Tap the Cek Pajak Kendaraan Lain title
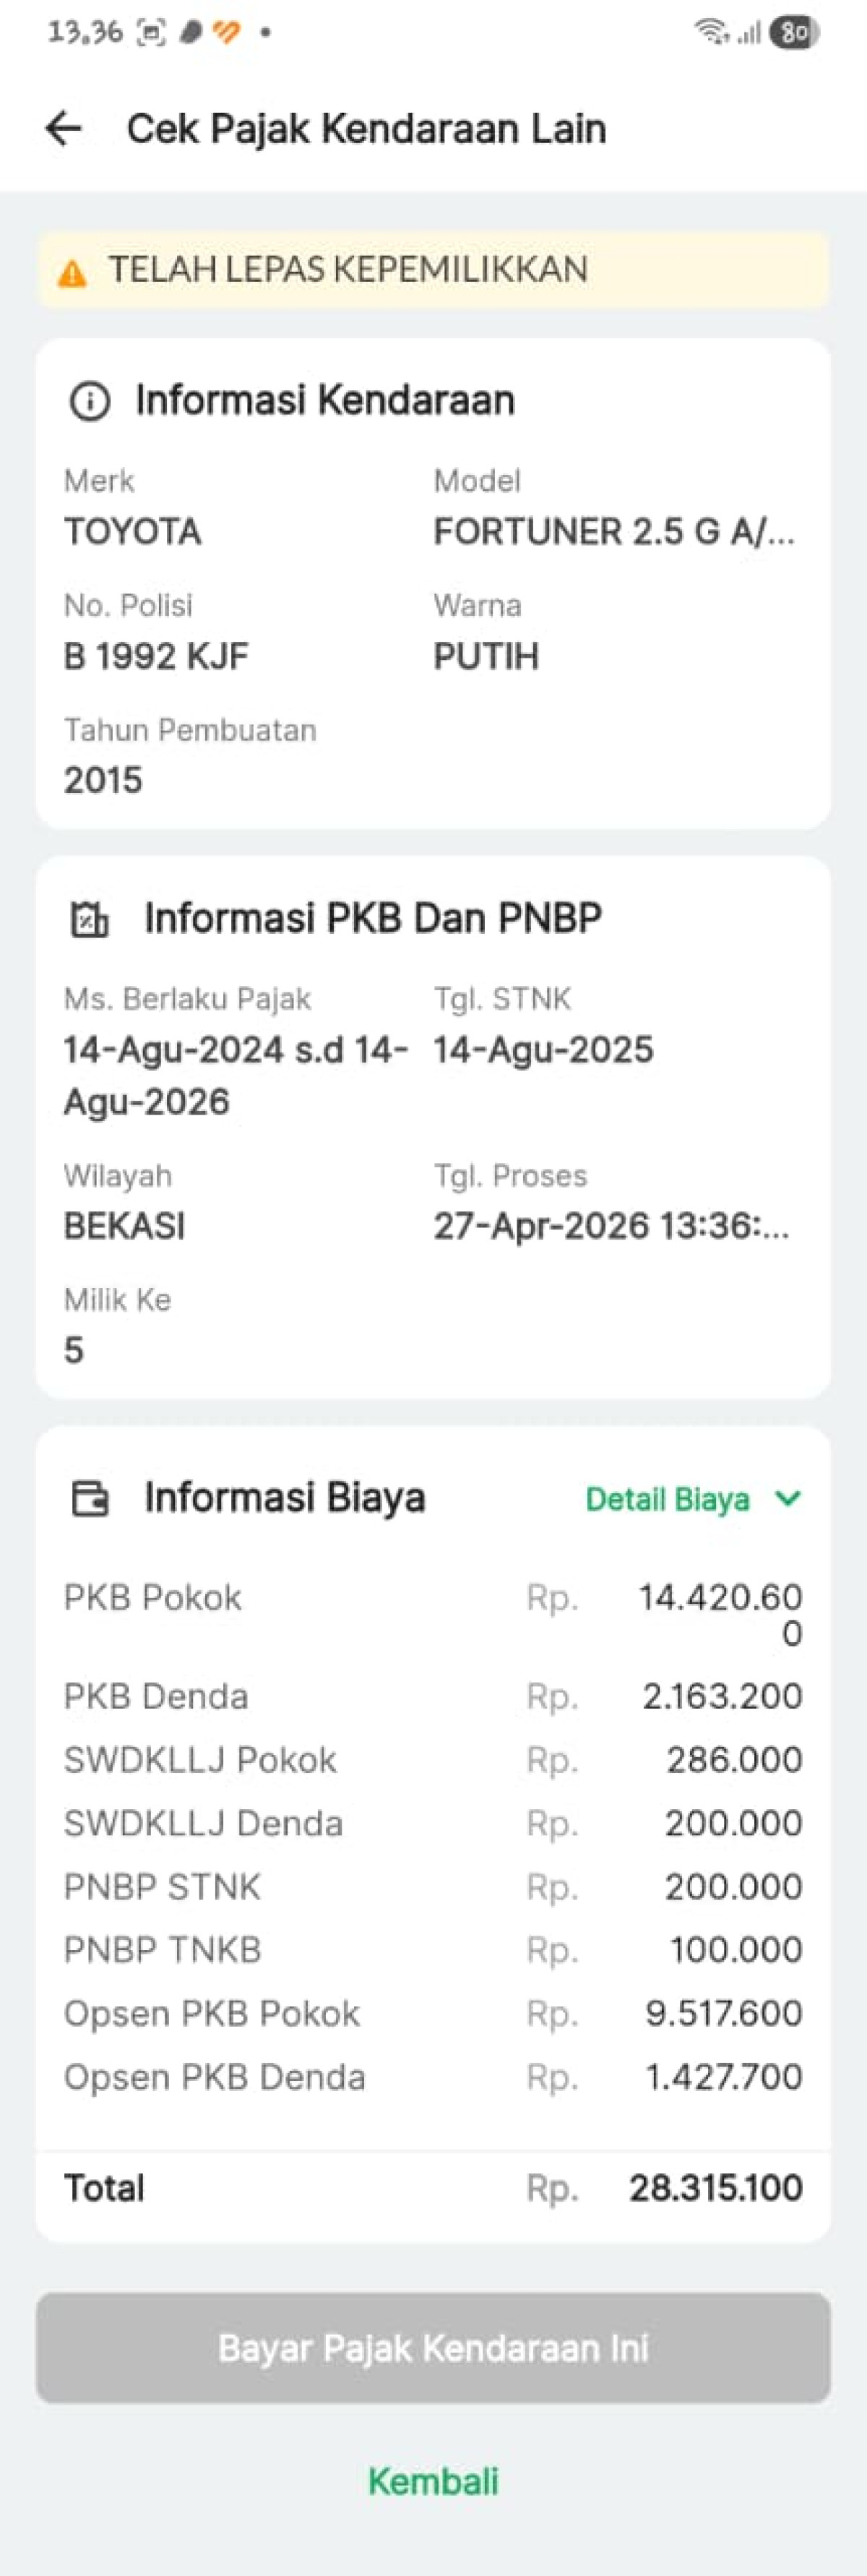The image size is (867, 2576). (x=366, y=129)
